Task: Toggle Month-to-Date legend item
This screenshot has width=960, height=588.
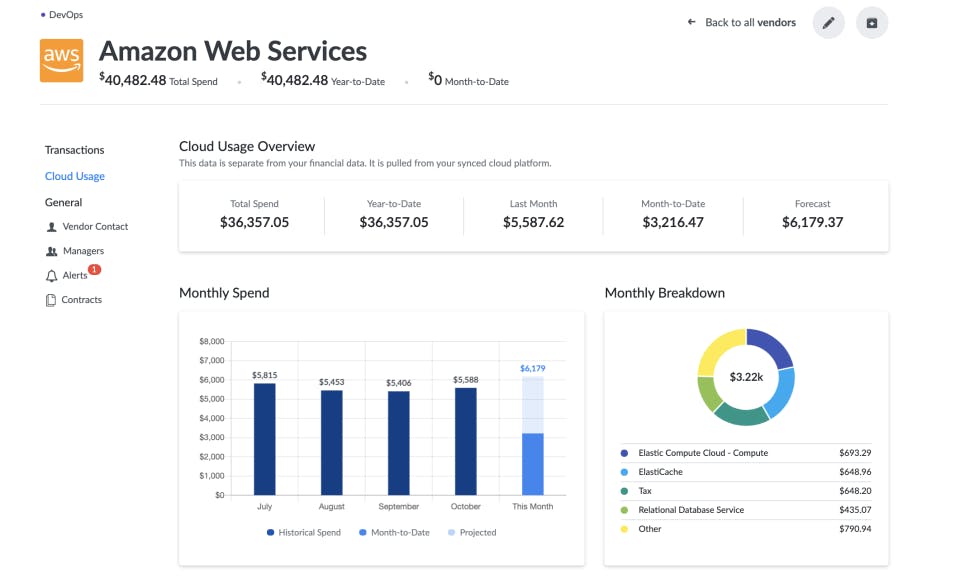Action: (x=394, y=533)
